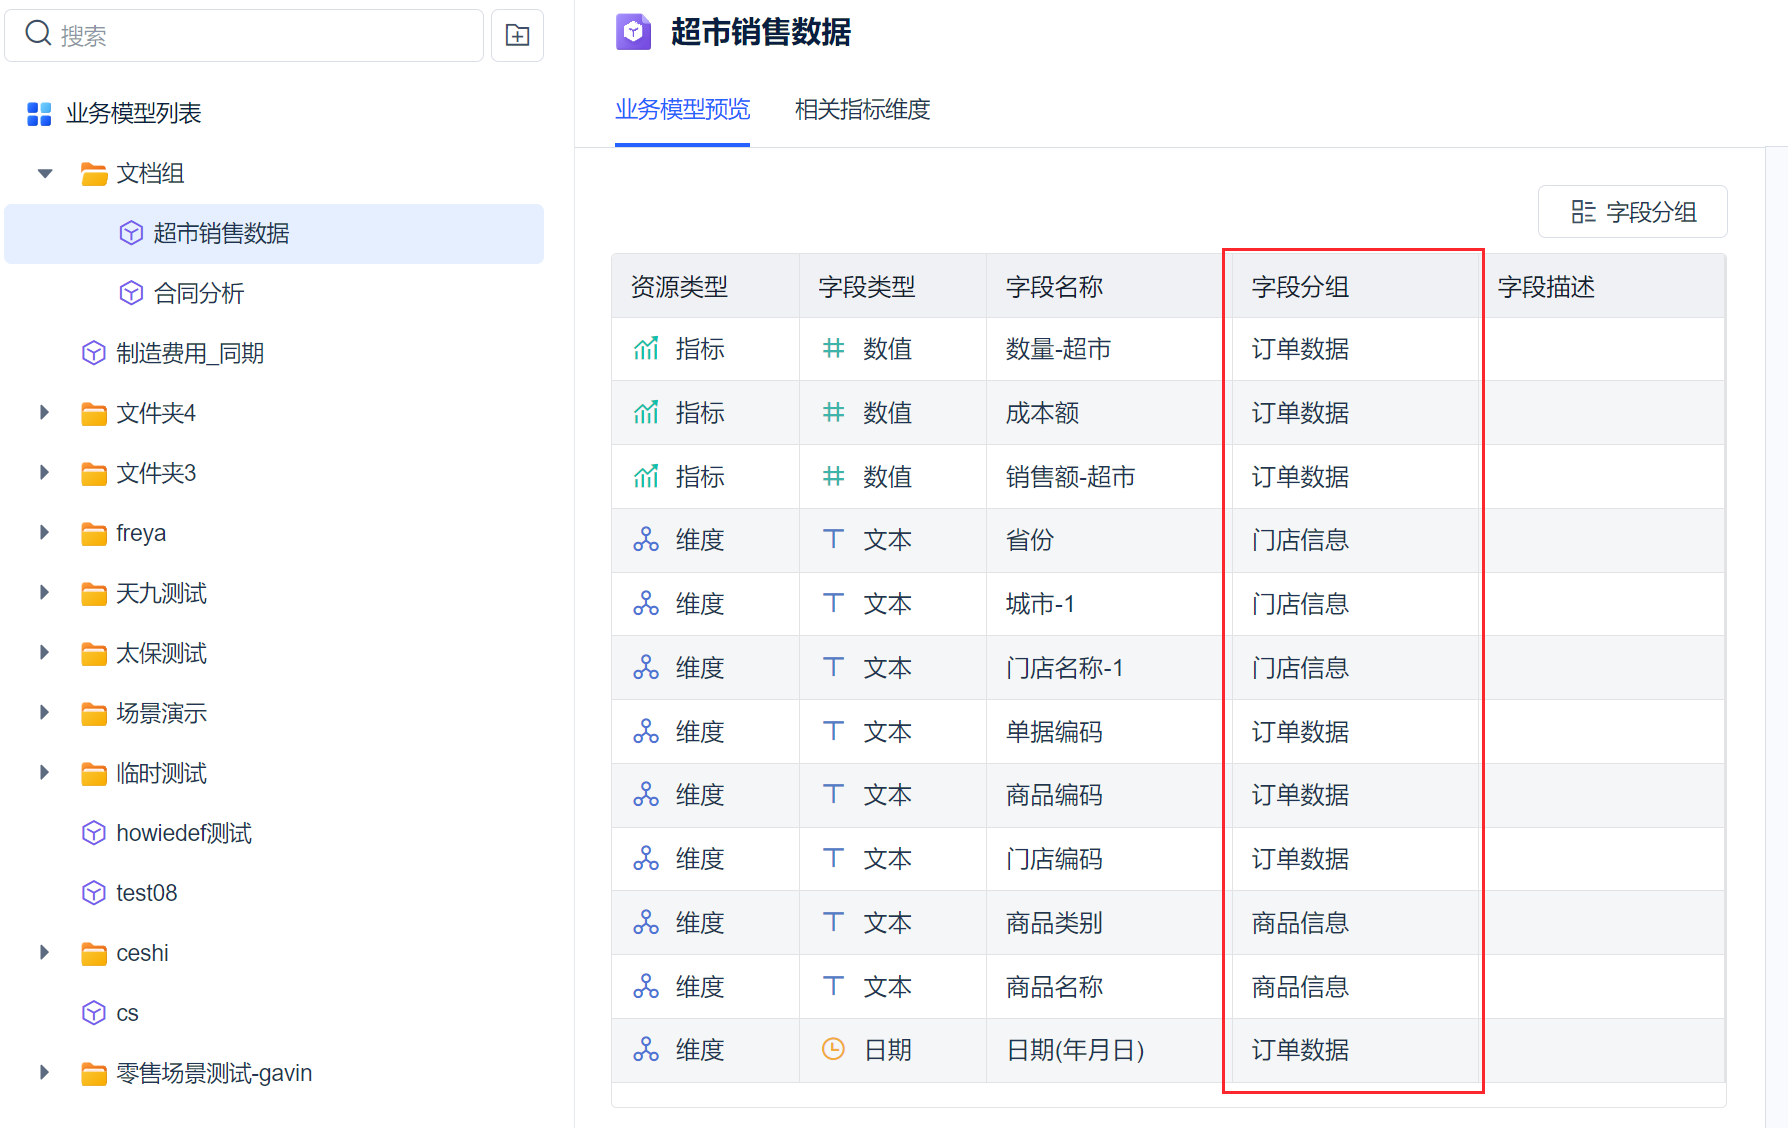Click the new folder icon beside search
Viewport: 1788px width, 1128px height.
[x=517, y=36]
